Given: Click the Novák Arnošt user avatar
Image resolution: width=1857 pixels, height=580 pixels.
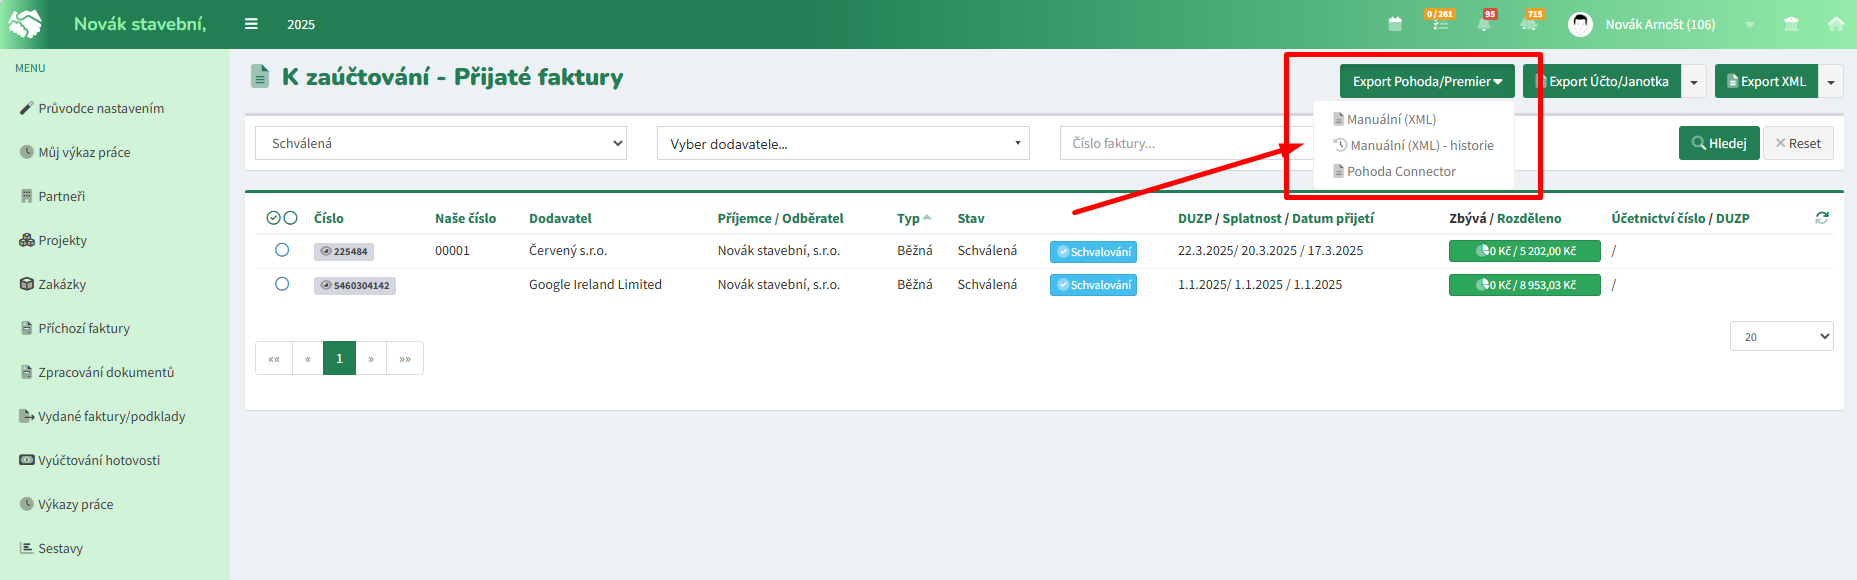Looking at the screenshot, I should pos(1580,24).
